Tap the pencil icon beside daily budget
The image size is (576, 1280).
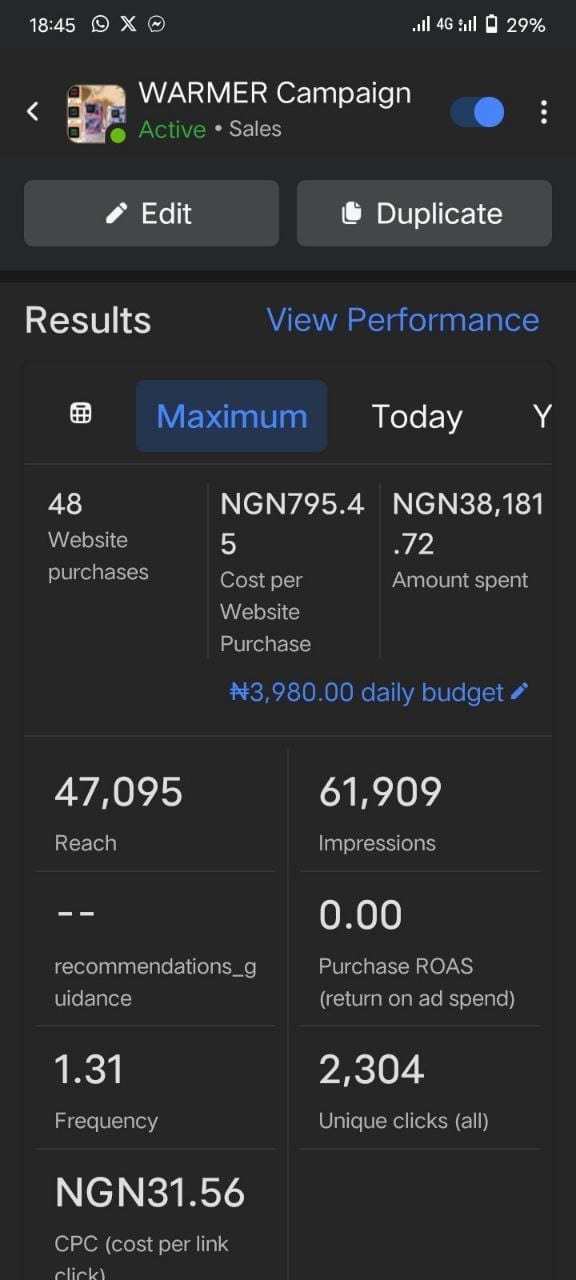pyautogui.click(x=519, y=691)
